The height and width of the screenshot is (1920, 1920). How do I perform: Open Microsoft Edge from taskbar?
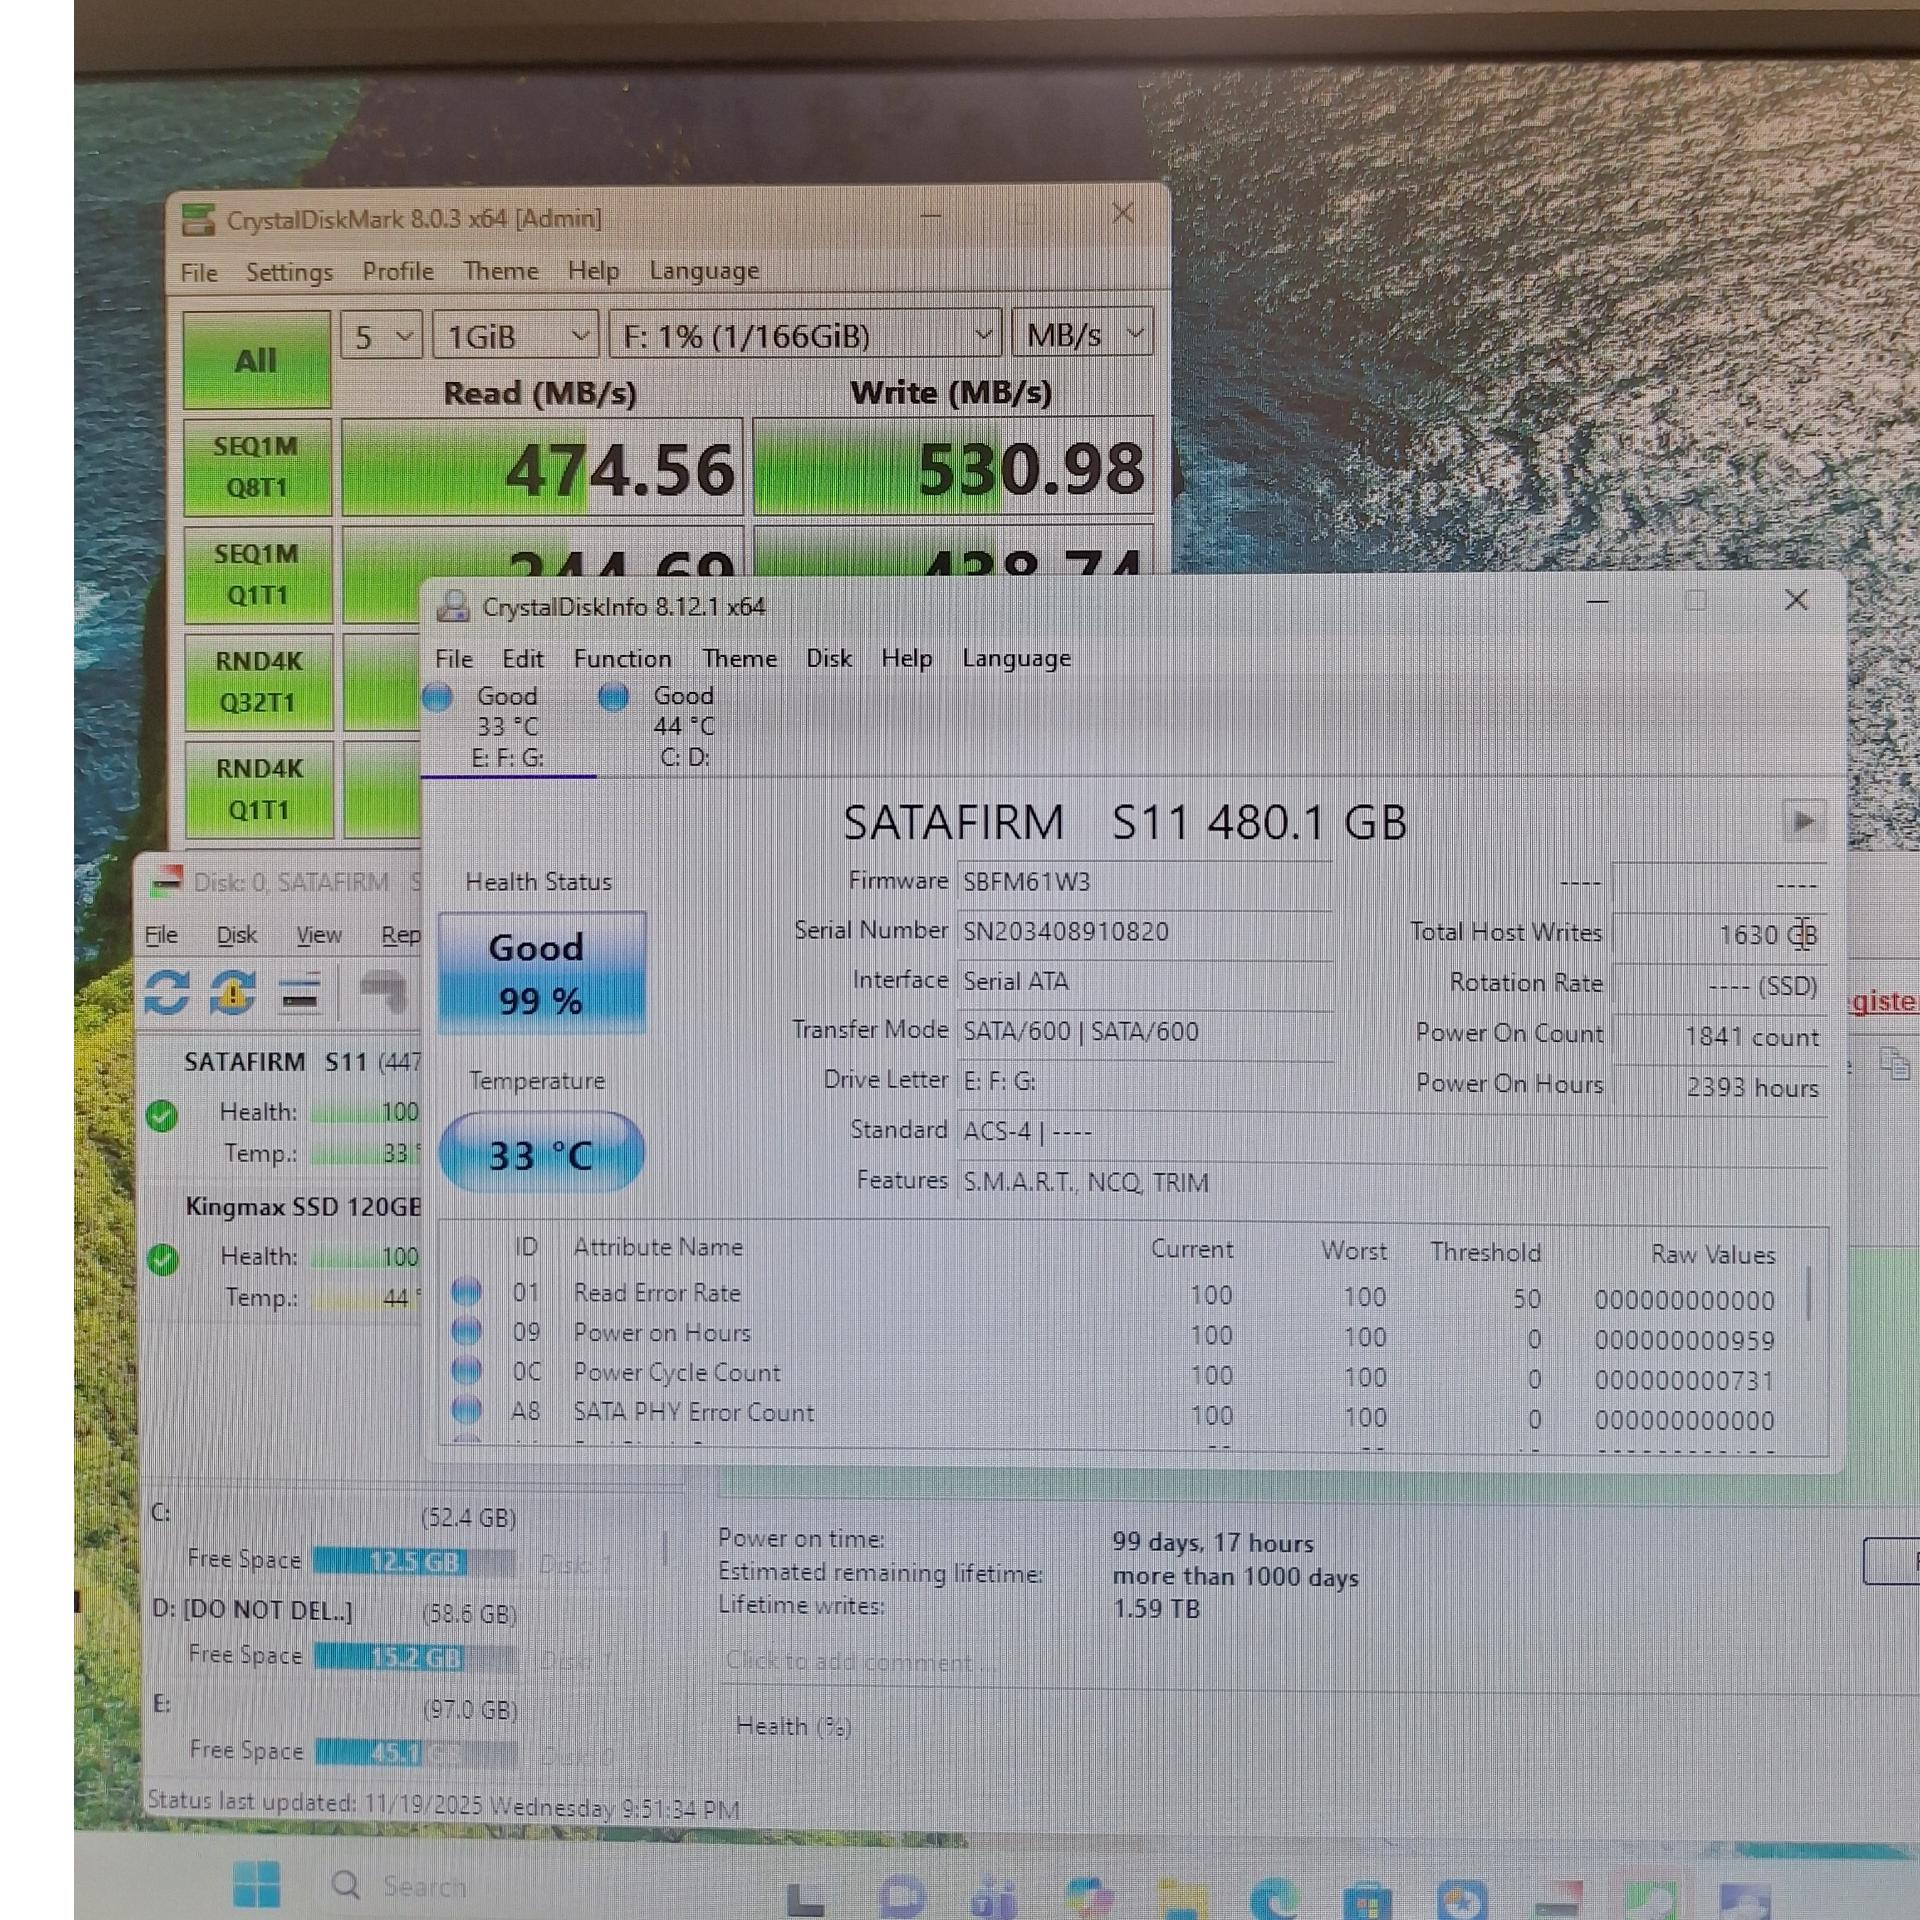[1276, 1898]
